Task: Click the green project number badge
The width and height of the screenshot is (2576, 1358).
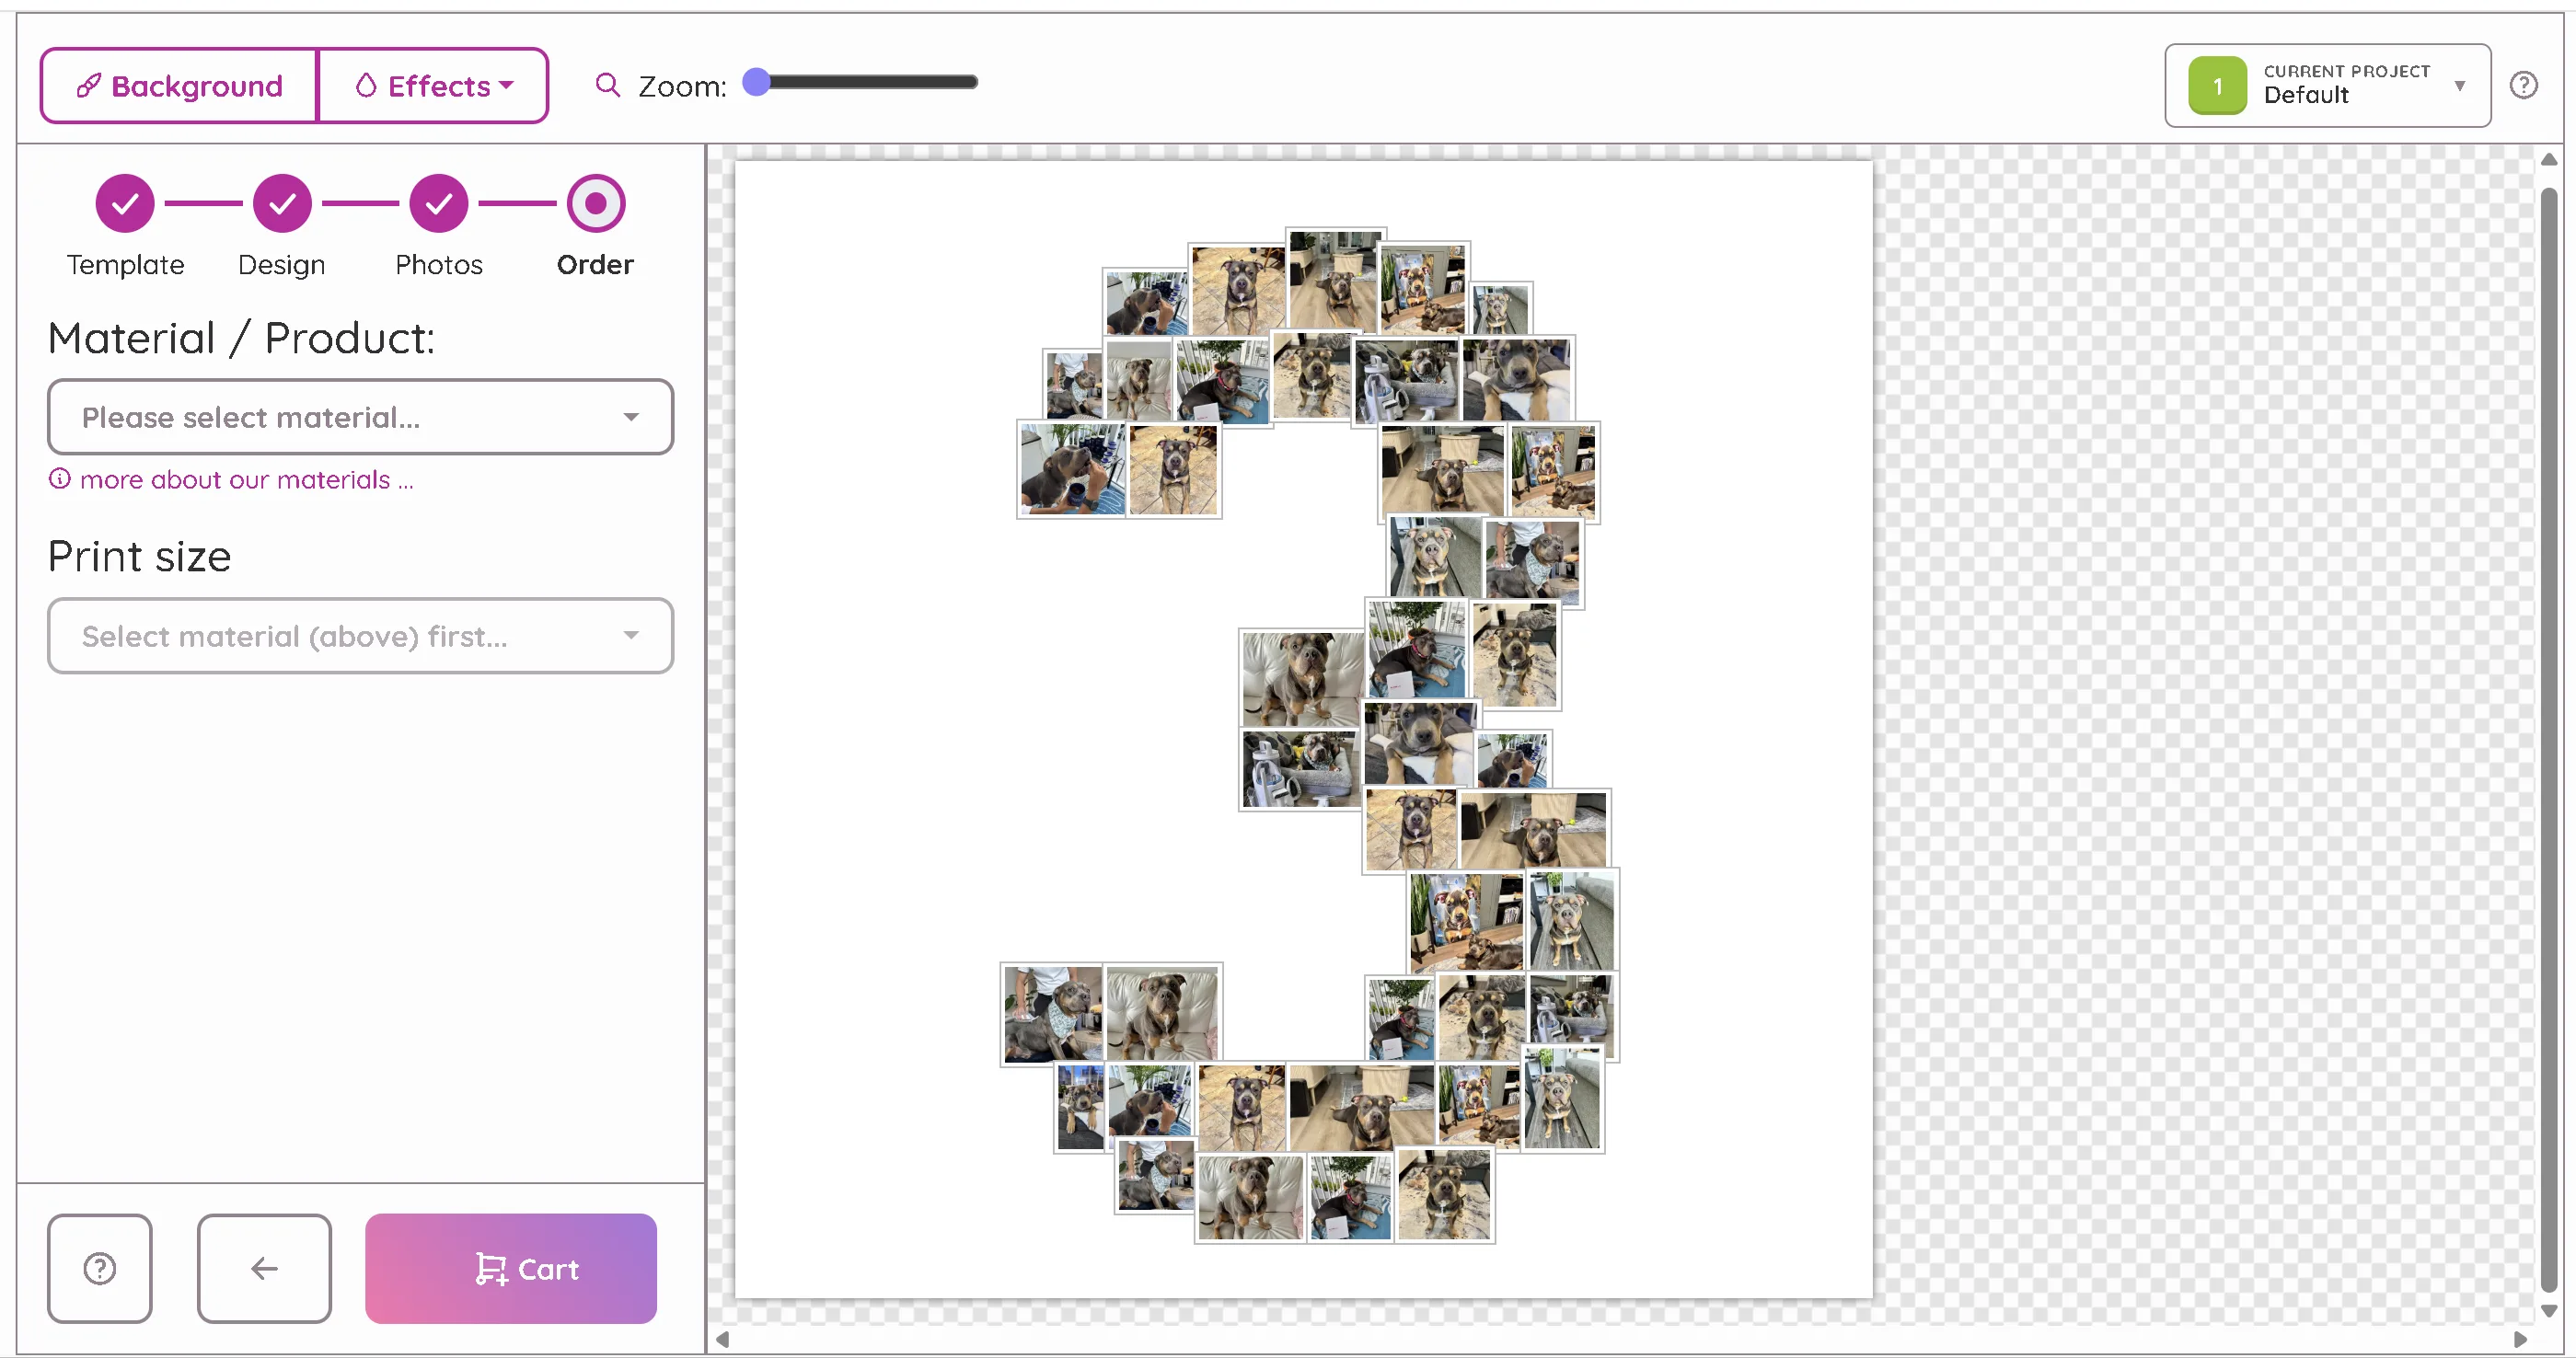Action: (x=2217, y=86)
